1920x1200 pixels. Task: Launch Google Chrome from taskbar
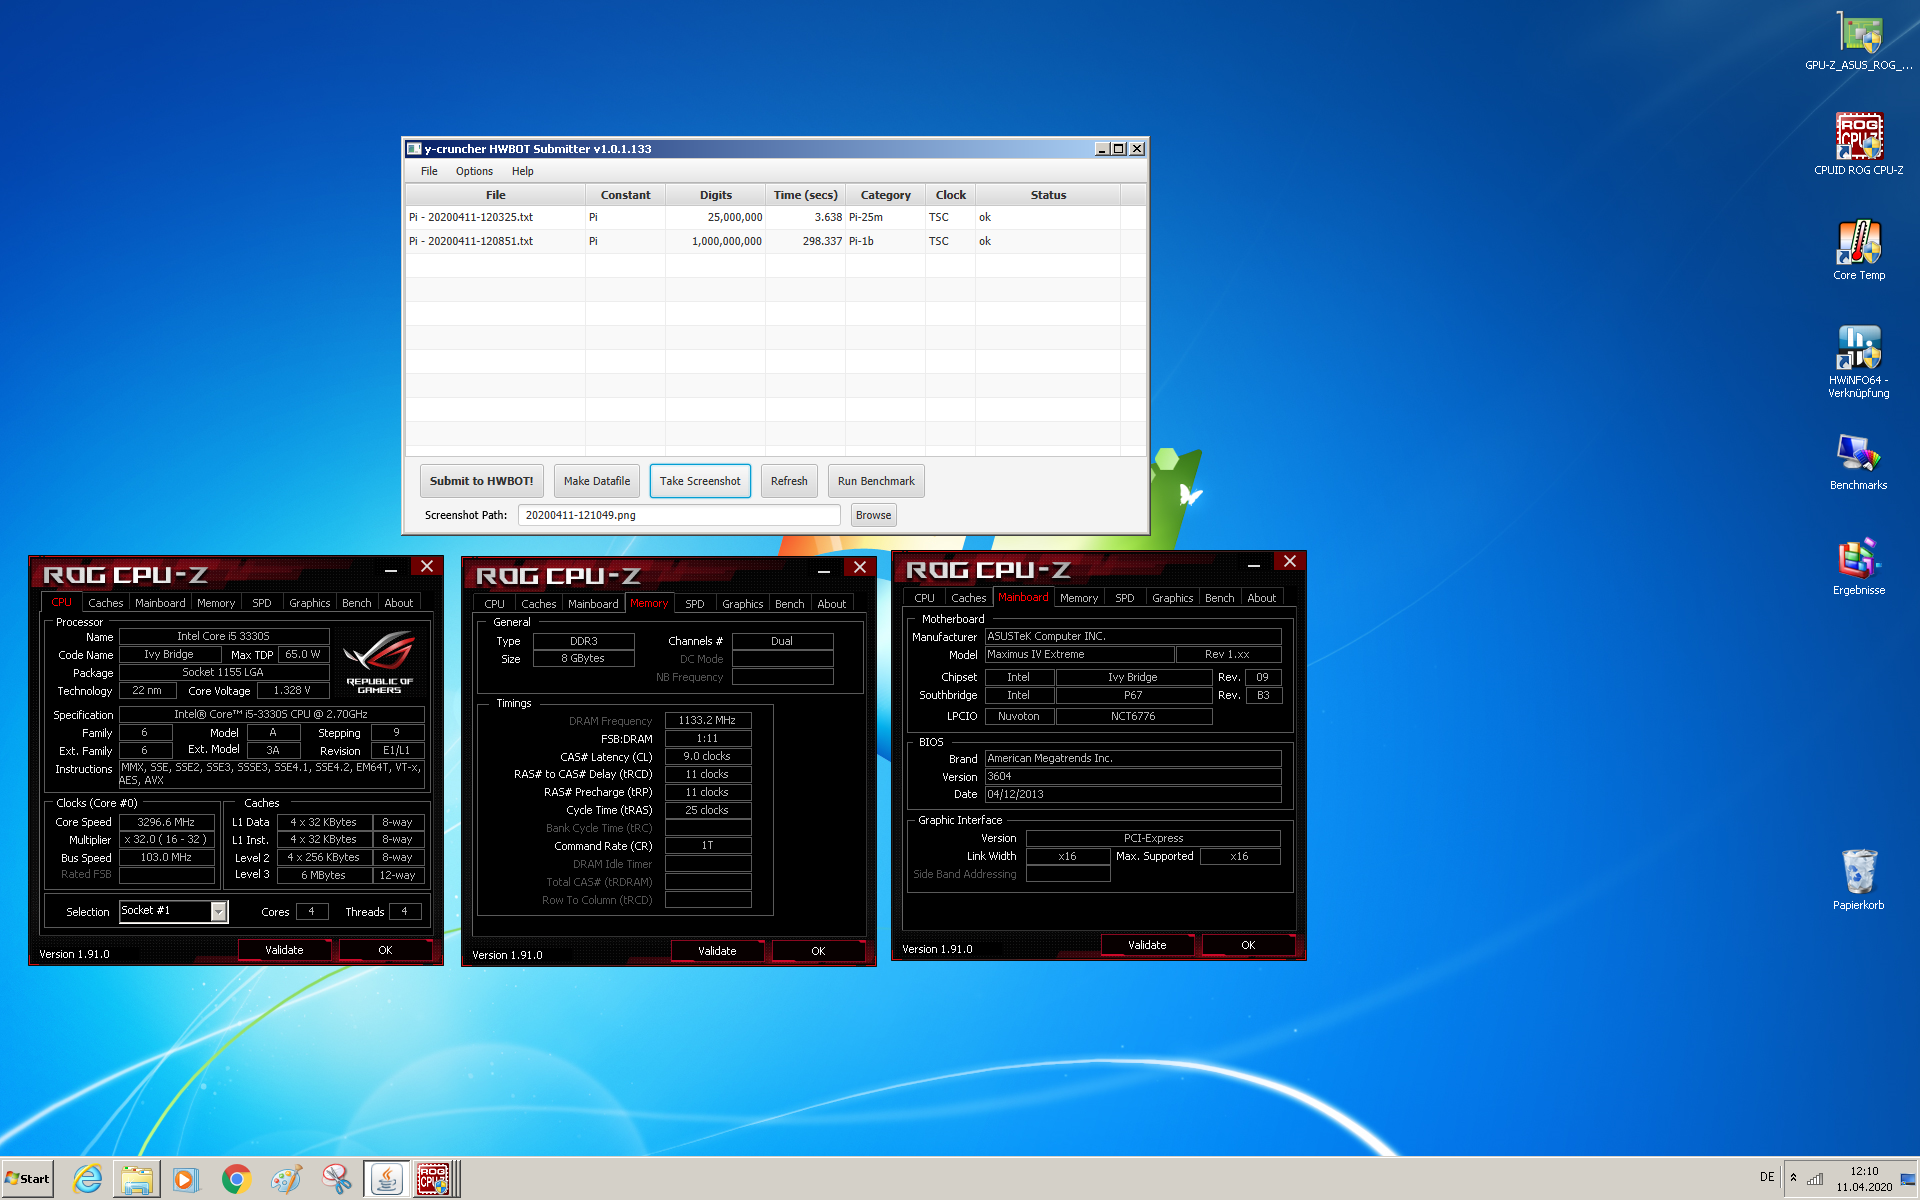click(236, 1180)
